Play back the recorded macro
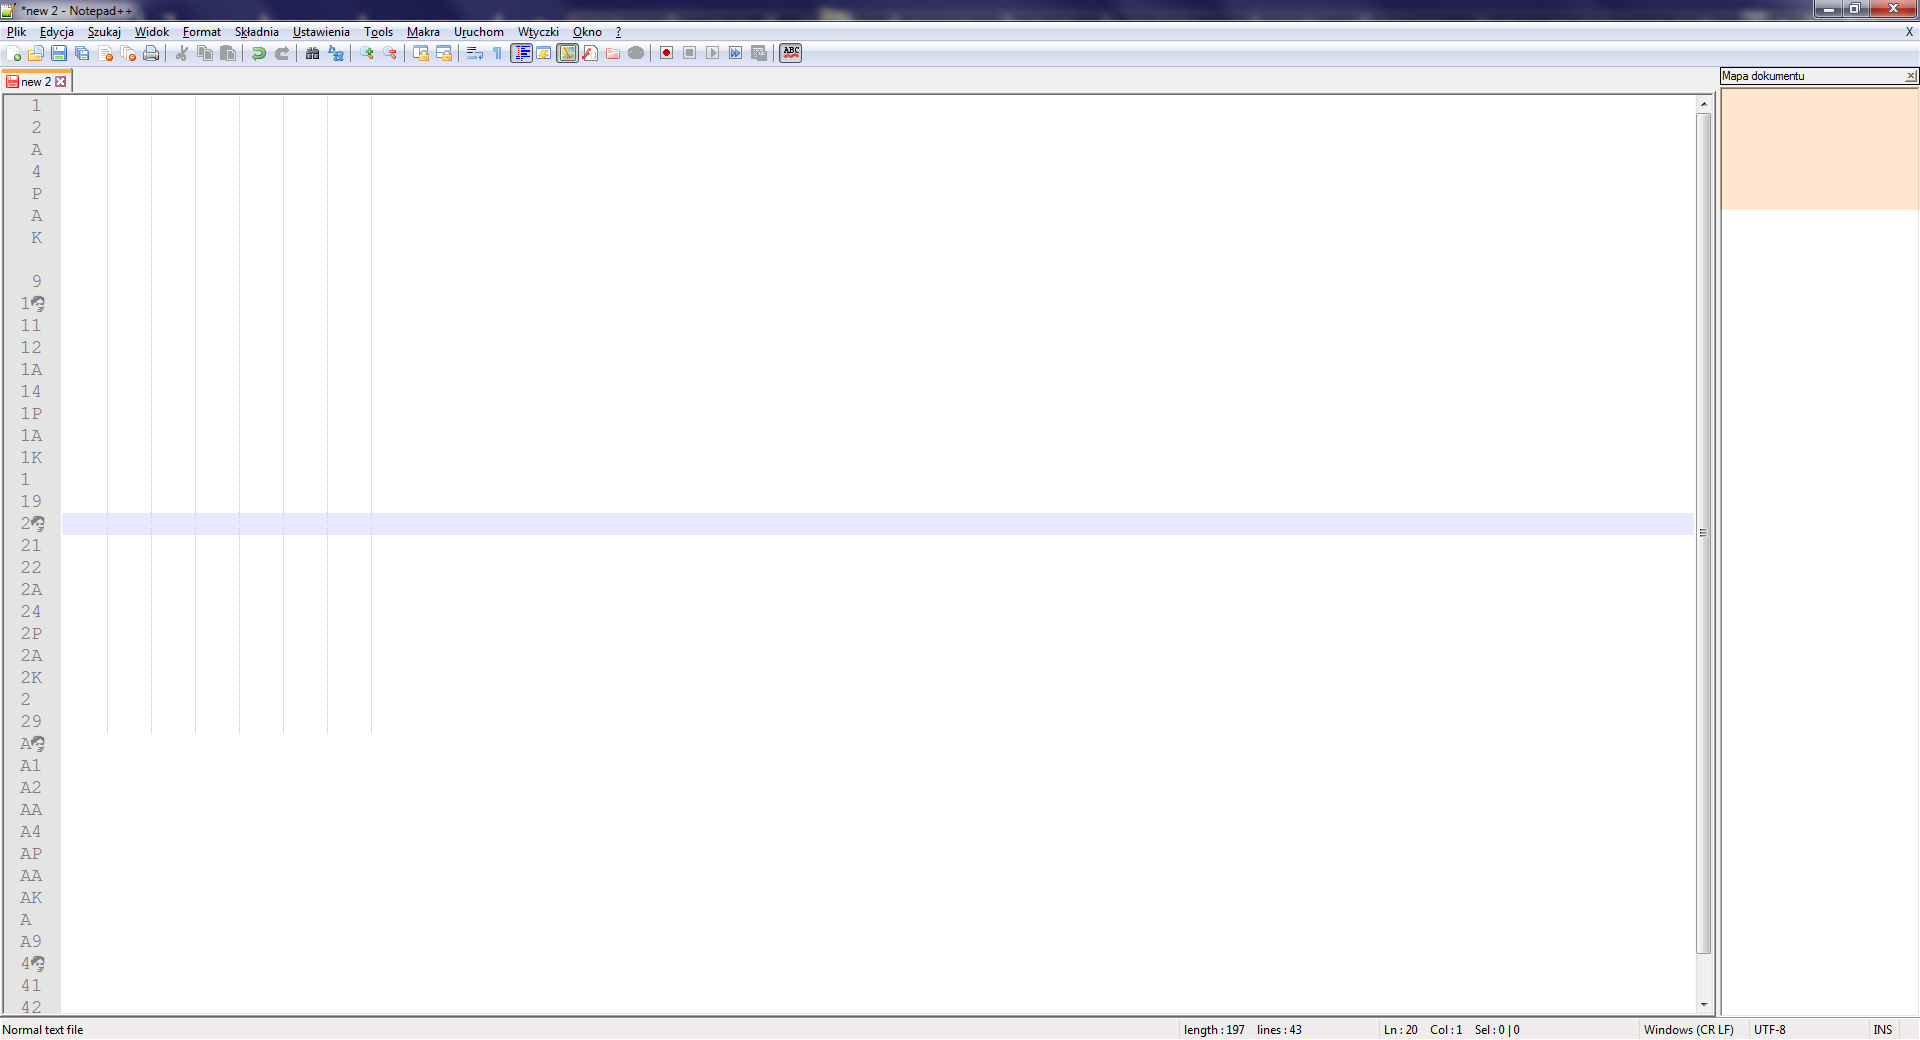The image size is (1920, 1040). pyautogui.click(x=712, y=53)
